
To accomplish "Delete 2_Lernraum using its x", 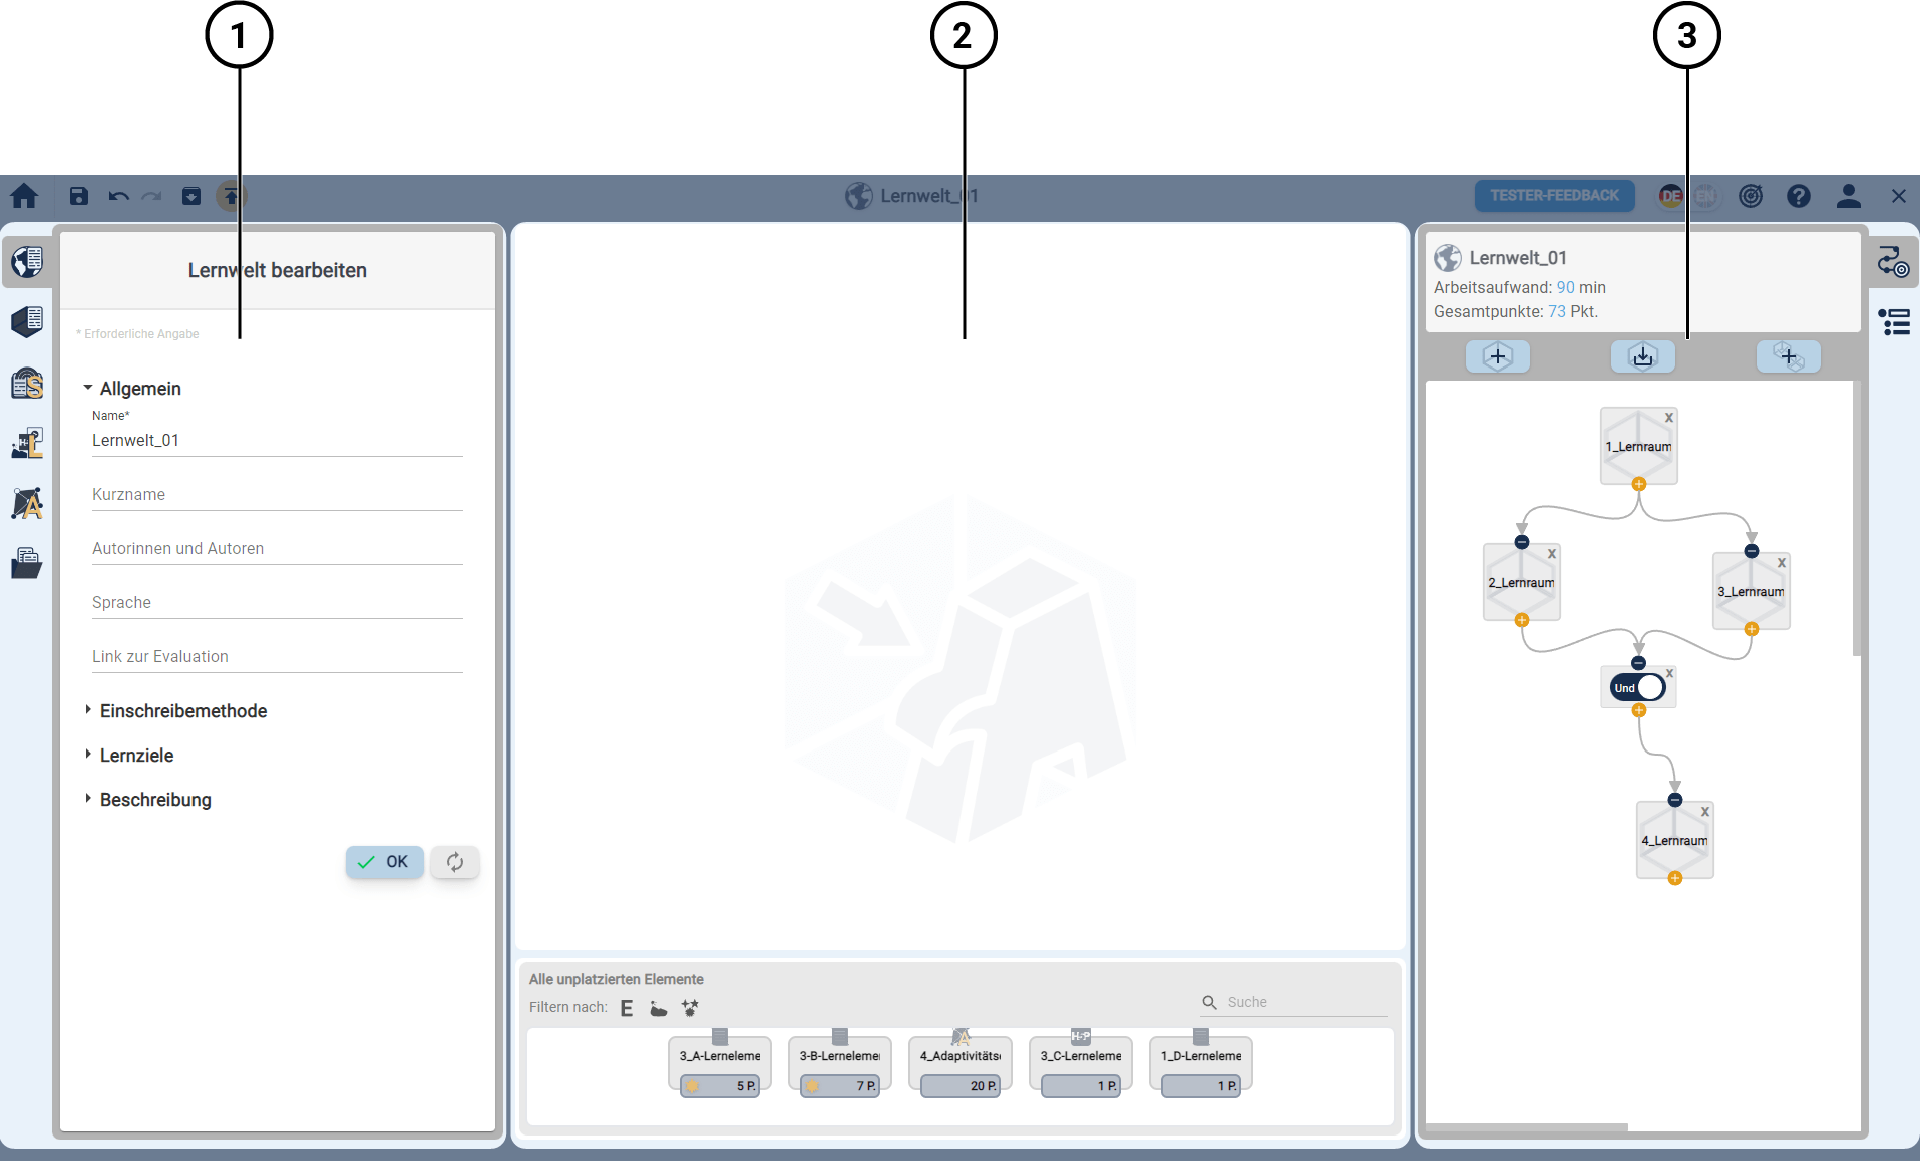I will [1552, 554].
